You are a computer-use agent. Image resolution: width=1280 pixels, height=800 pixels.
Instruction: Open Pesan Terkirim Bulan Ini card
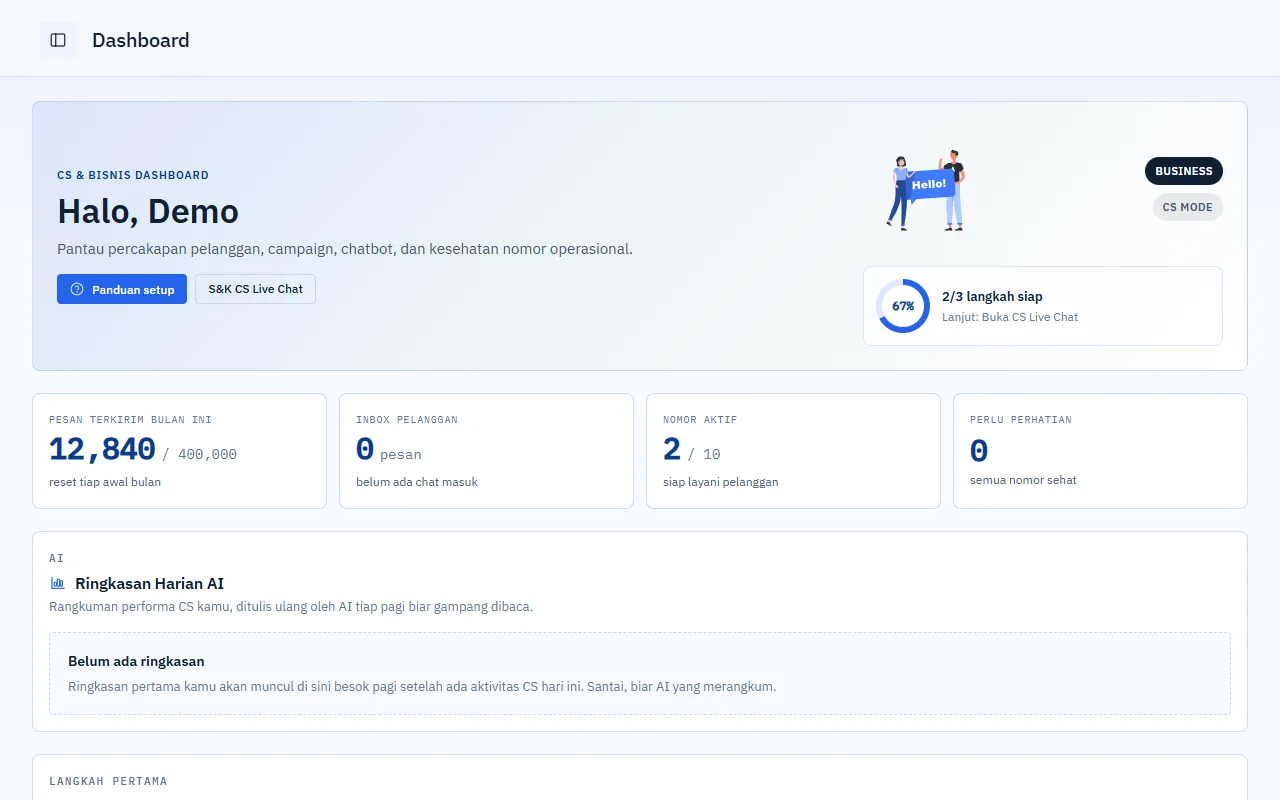[x=179, y=451]
